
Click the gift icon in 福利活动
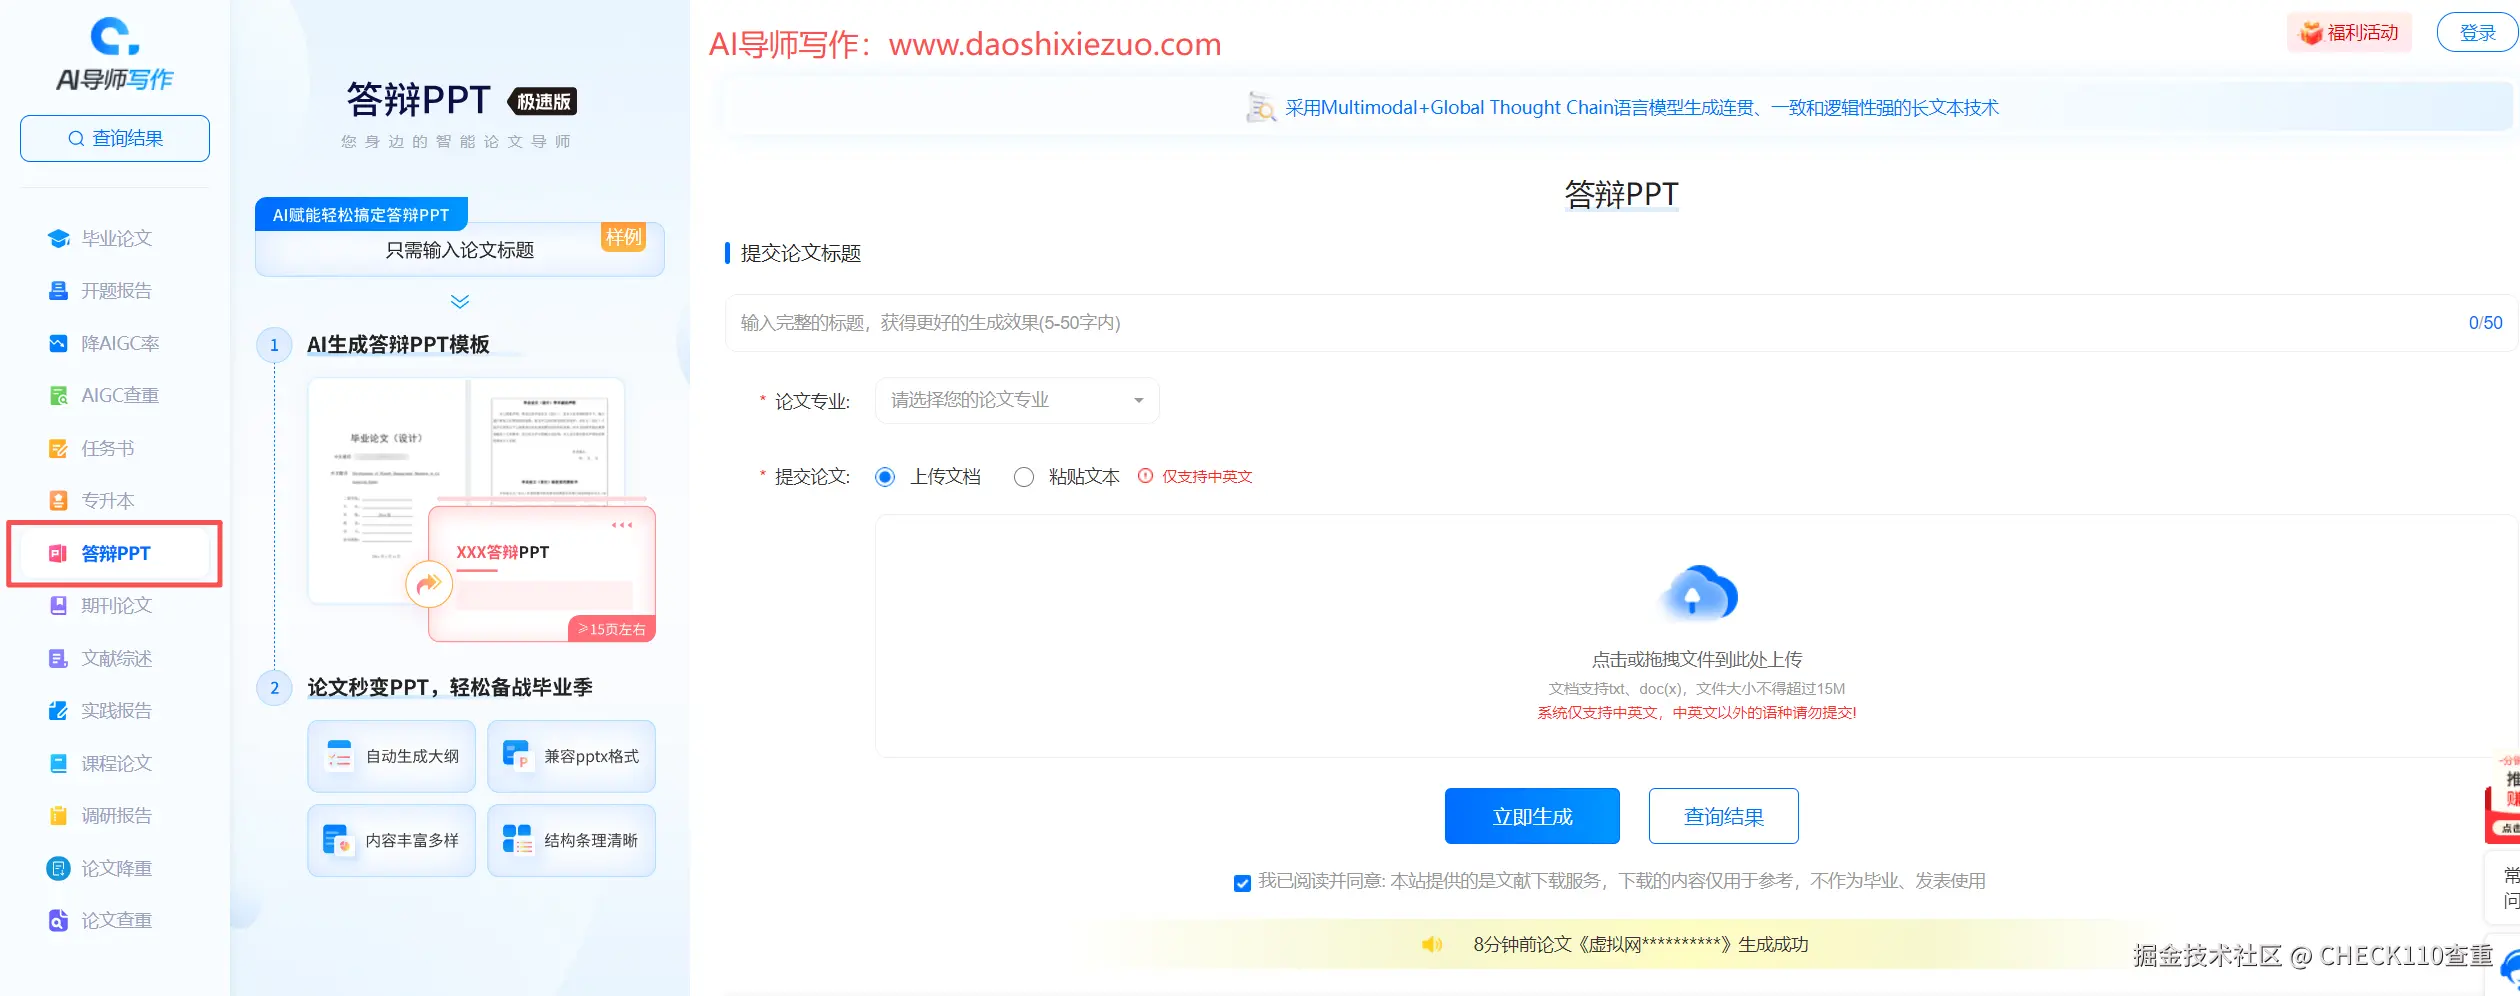pyautogui.click(x=2311, y=32)
